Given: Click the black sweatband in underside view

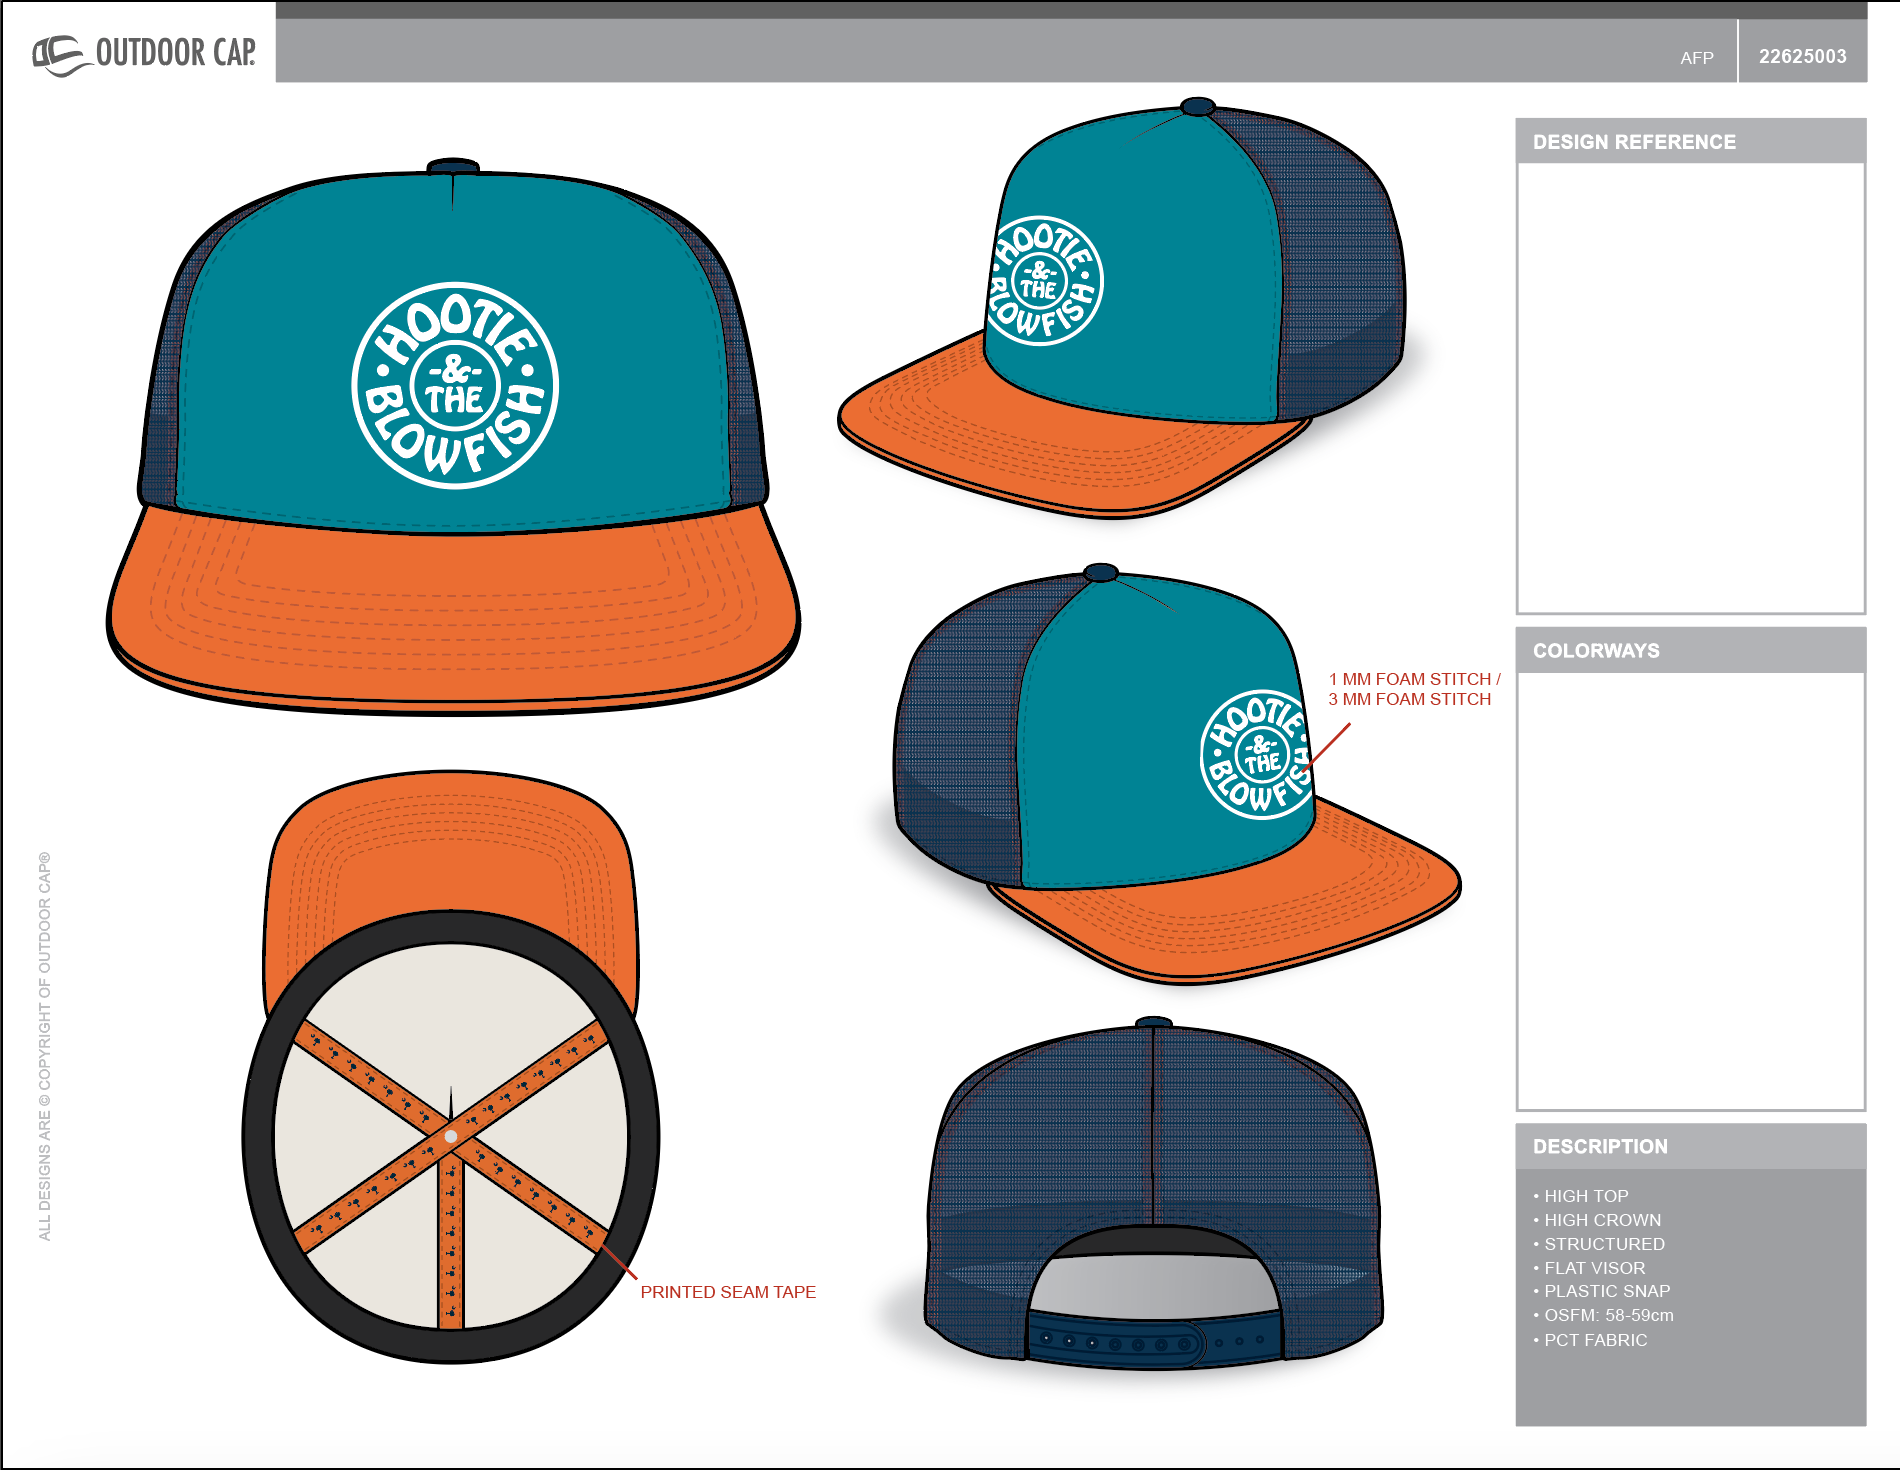Looking at the screenshot, I should 451,927.
